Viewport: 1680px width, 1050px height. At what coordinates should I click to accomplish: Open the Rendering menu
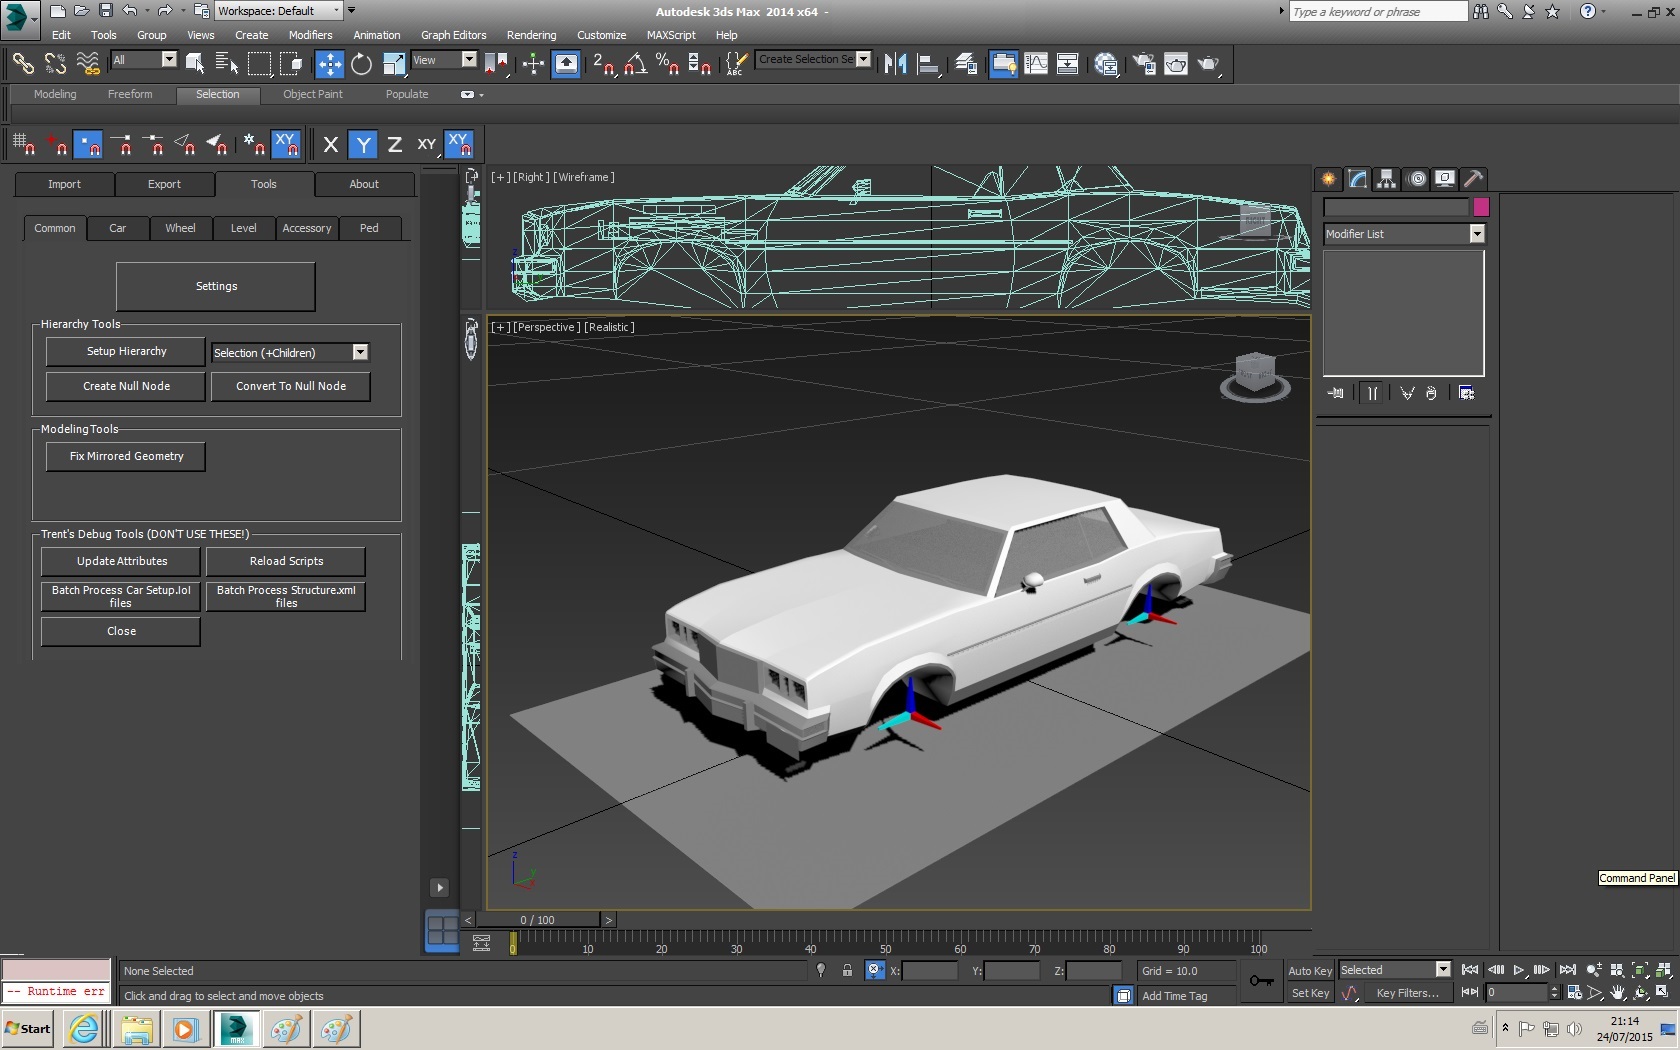(531, 35)
